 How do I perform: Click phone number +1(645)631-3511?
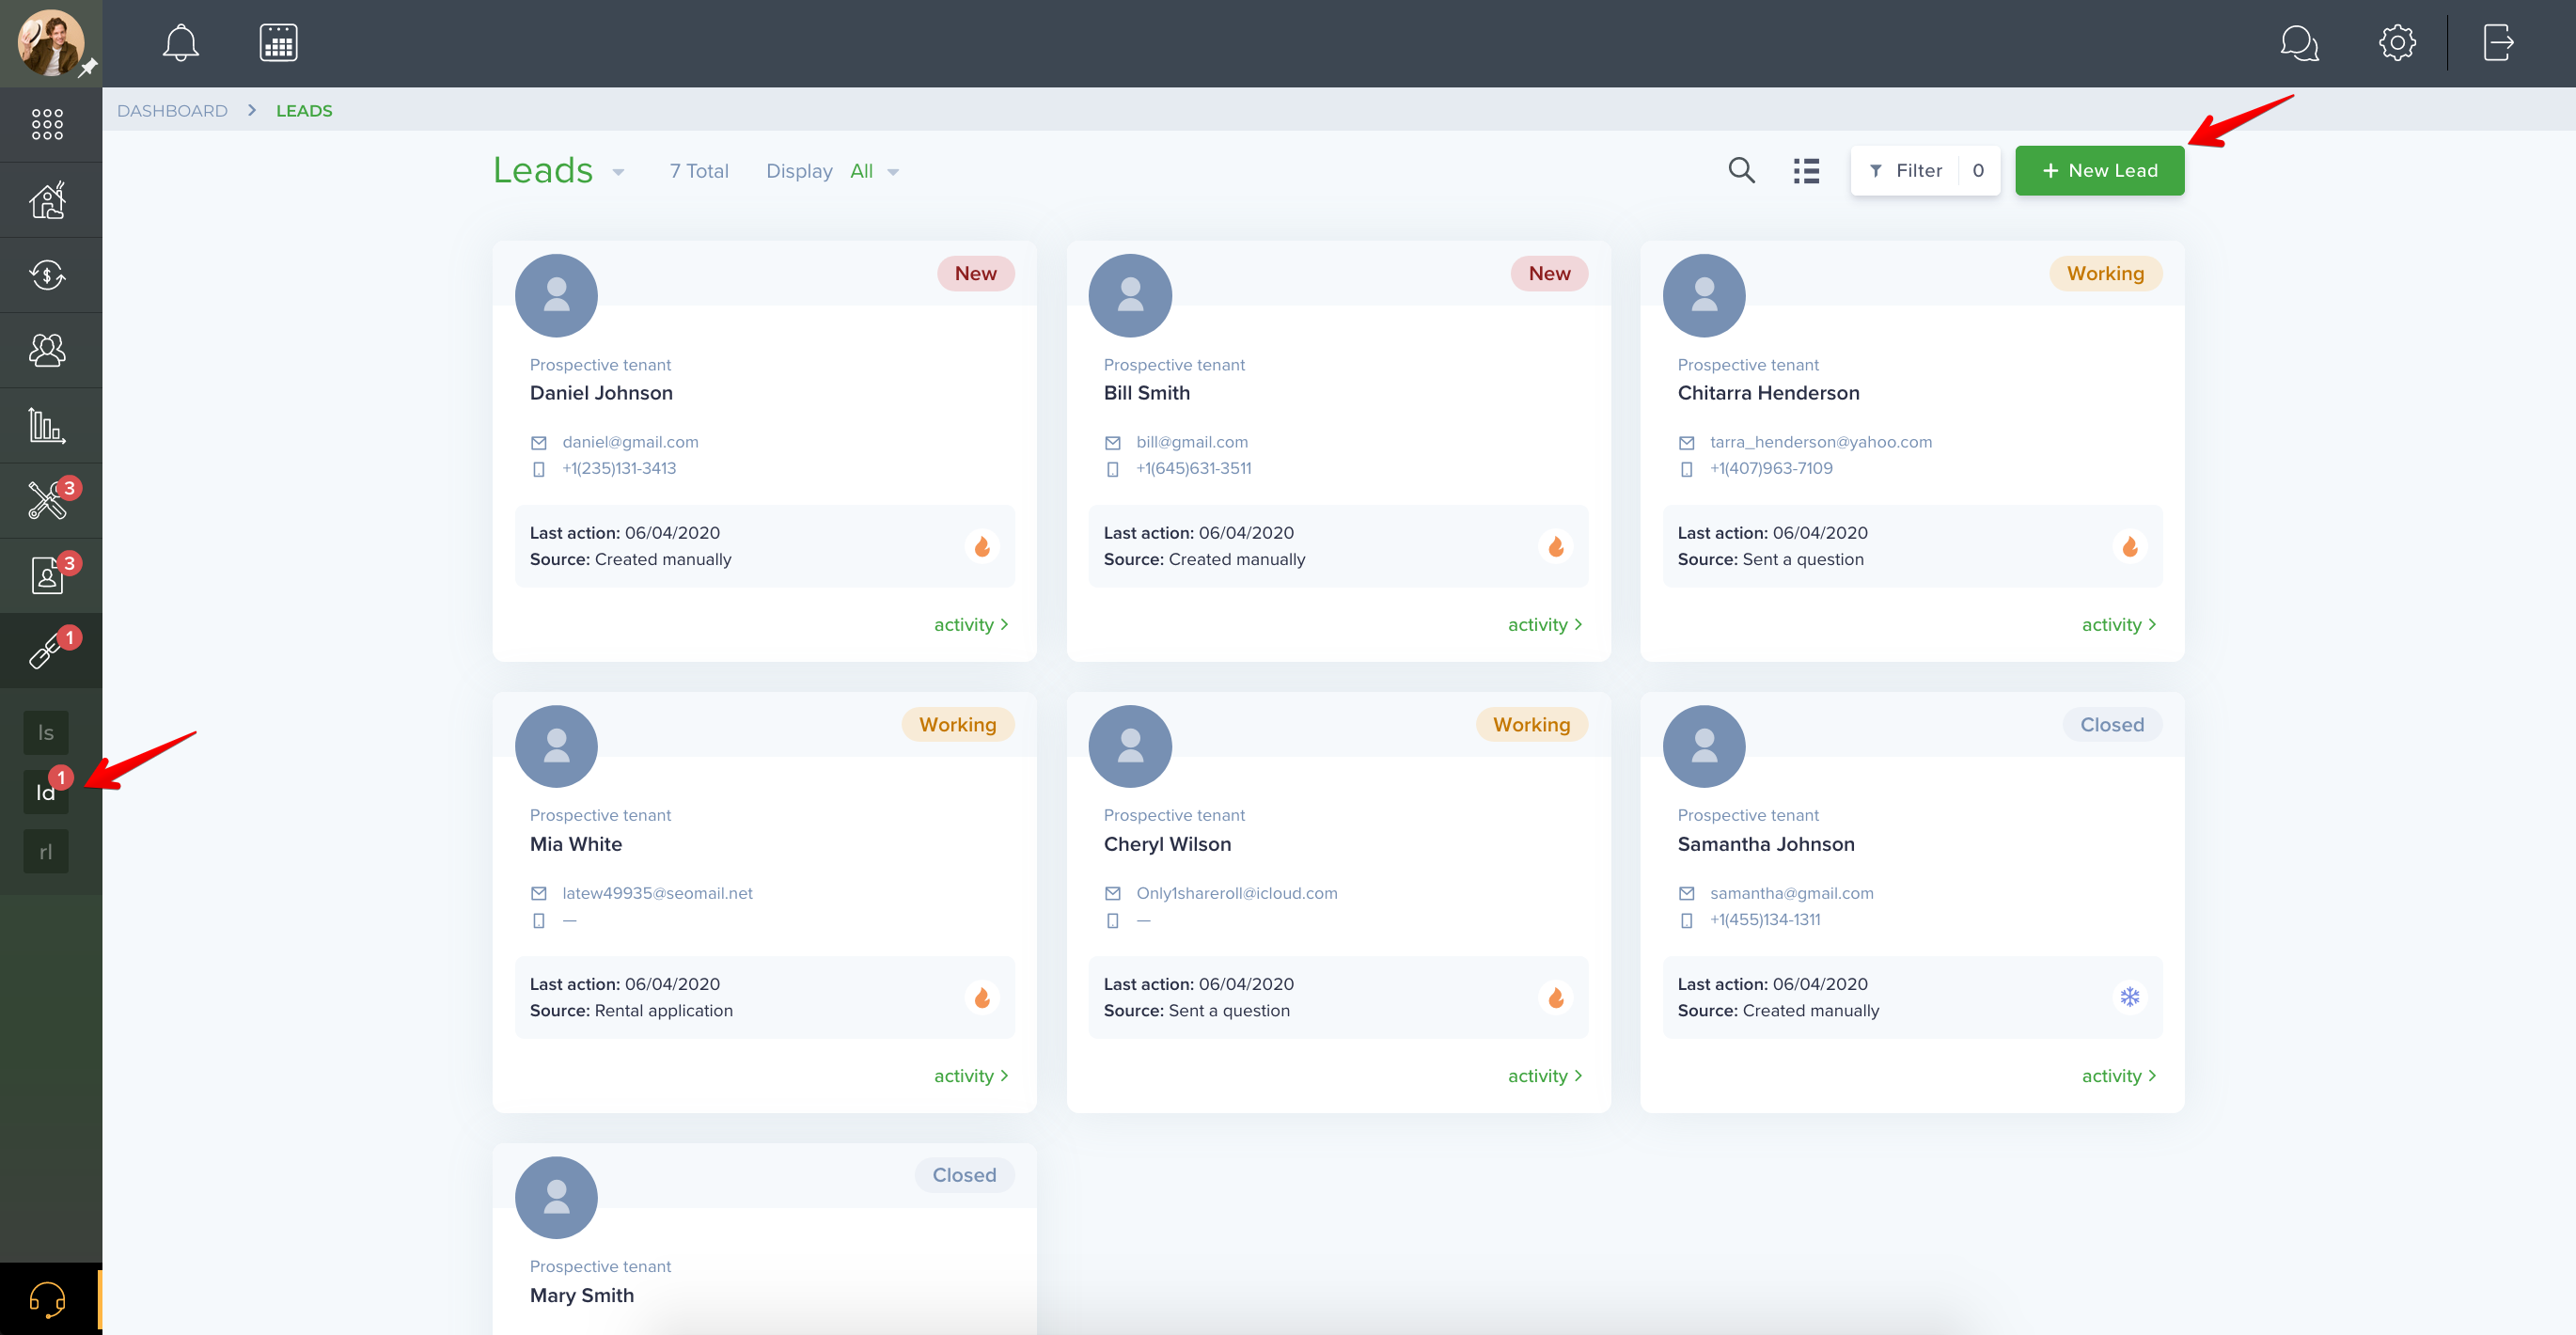tap(1193, 468)
